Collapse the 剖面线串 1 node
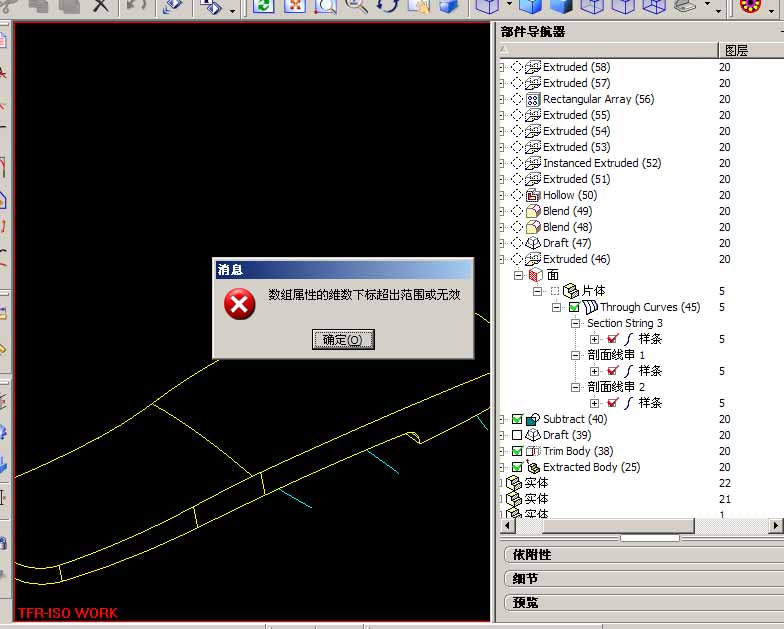The image size is (784, 629). coord(576,355)
